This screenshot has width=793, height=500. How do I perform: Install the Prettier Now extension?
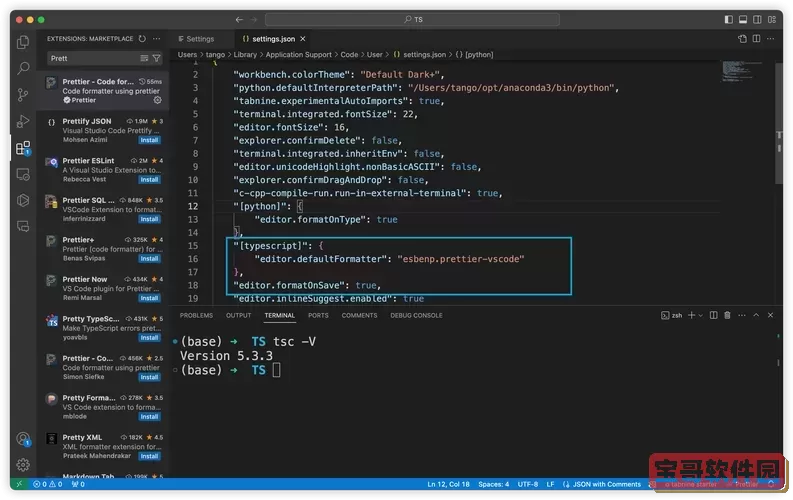coord(149,298)
